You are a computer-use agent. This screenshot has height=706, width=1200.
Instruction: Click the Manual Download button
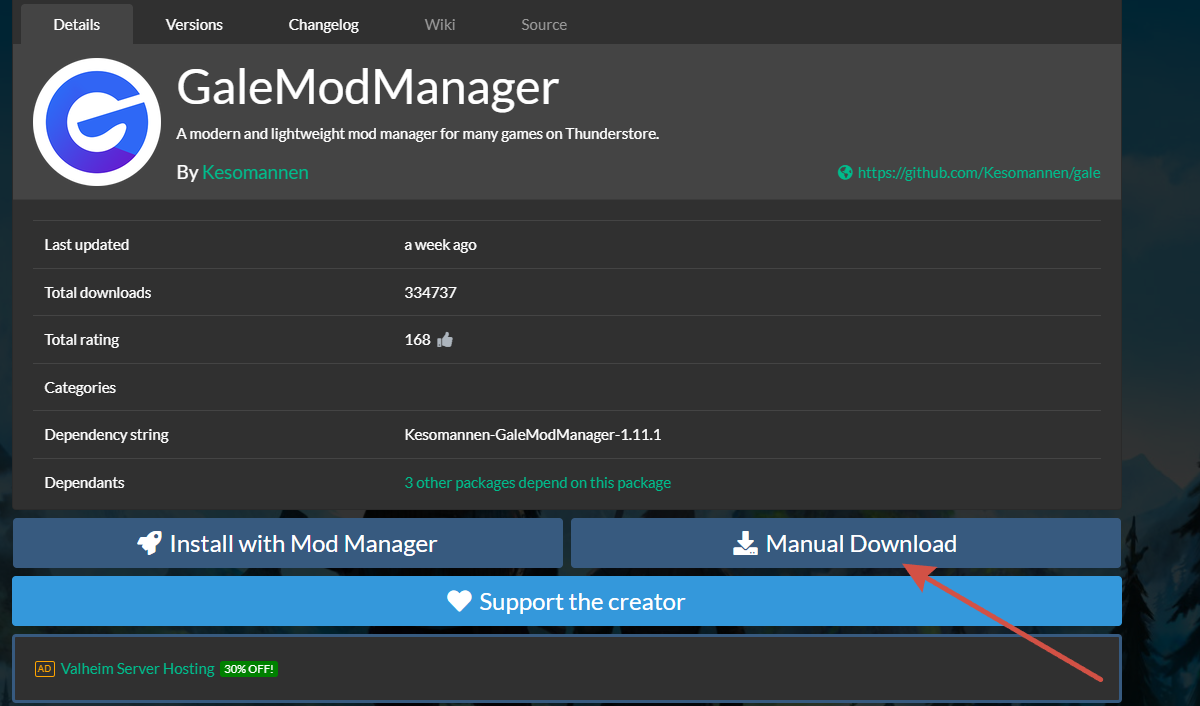click(x=846, y=543)
